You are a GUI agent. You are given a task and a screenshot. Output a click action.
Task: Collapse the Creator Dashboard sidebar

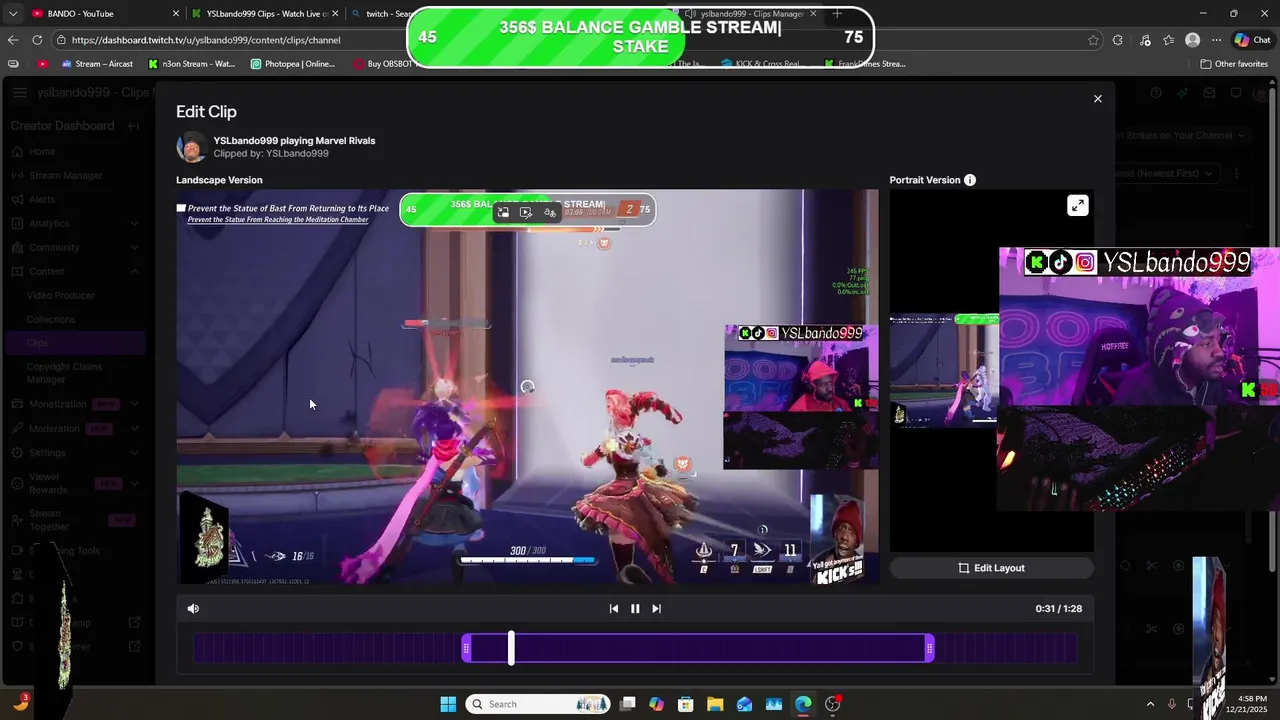[133, 126]
